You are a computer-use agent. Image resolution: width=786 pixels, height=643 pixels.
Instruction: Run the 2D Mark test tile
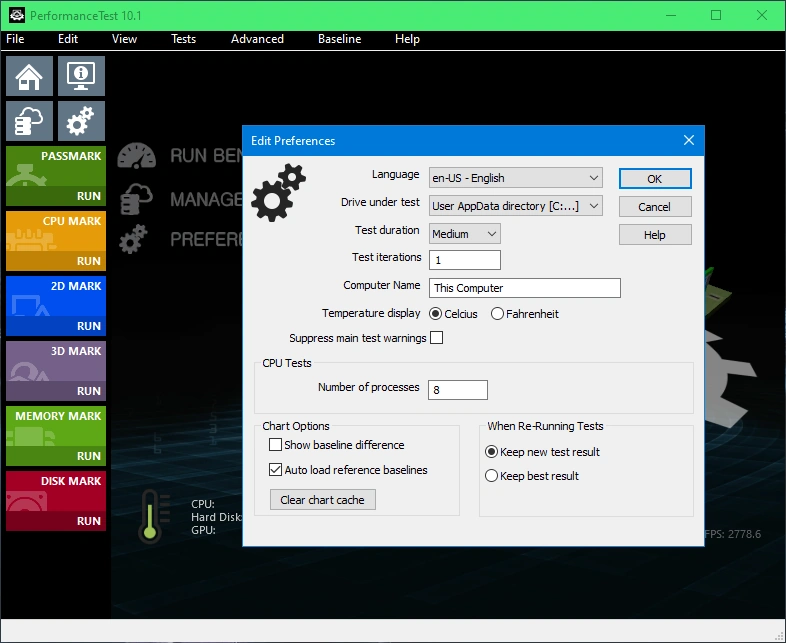[x=56, y=306]
